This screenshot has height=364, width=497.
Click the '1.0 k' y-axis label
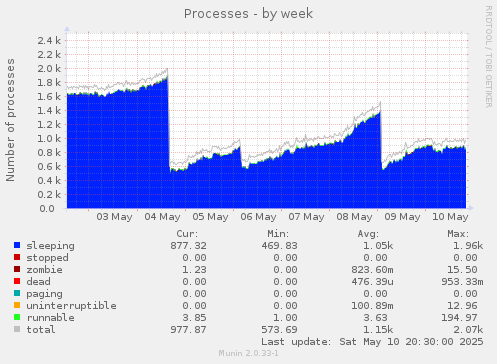tap(49, 139)
